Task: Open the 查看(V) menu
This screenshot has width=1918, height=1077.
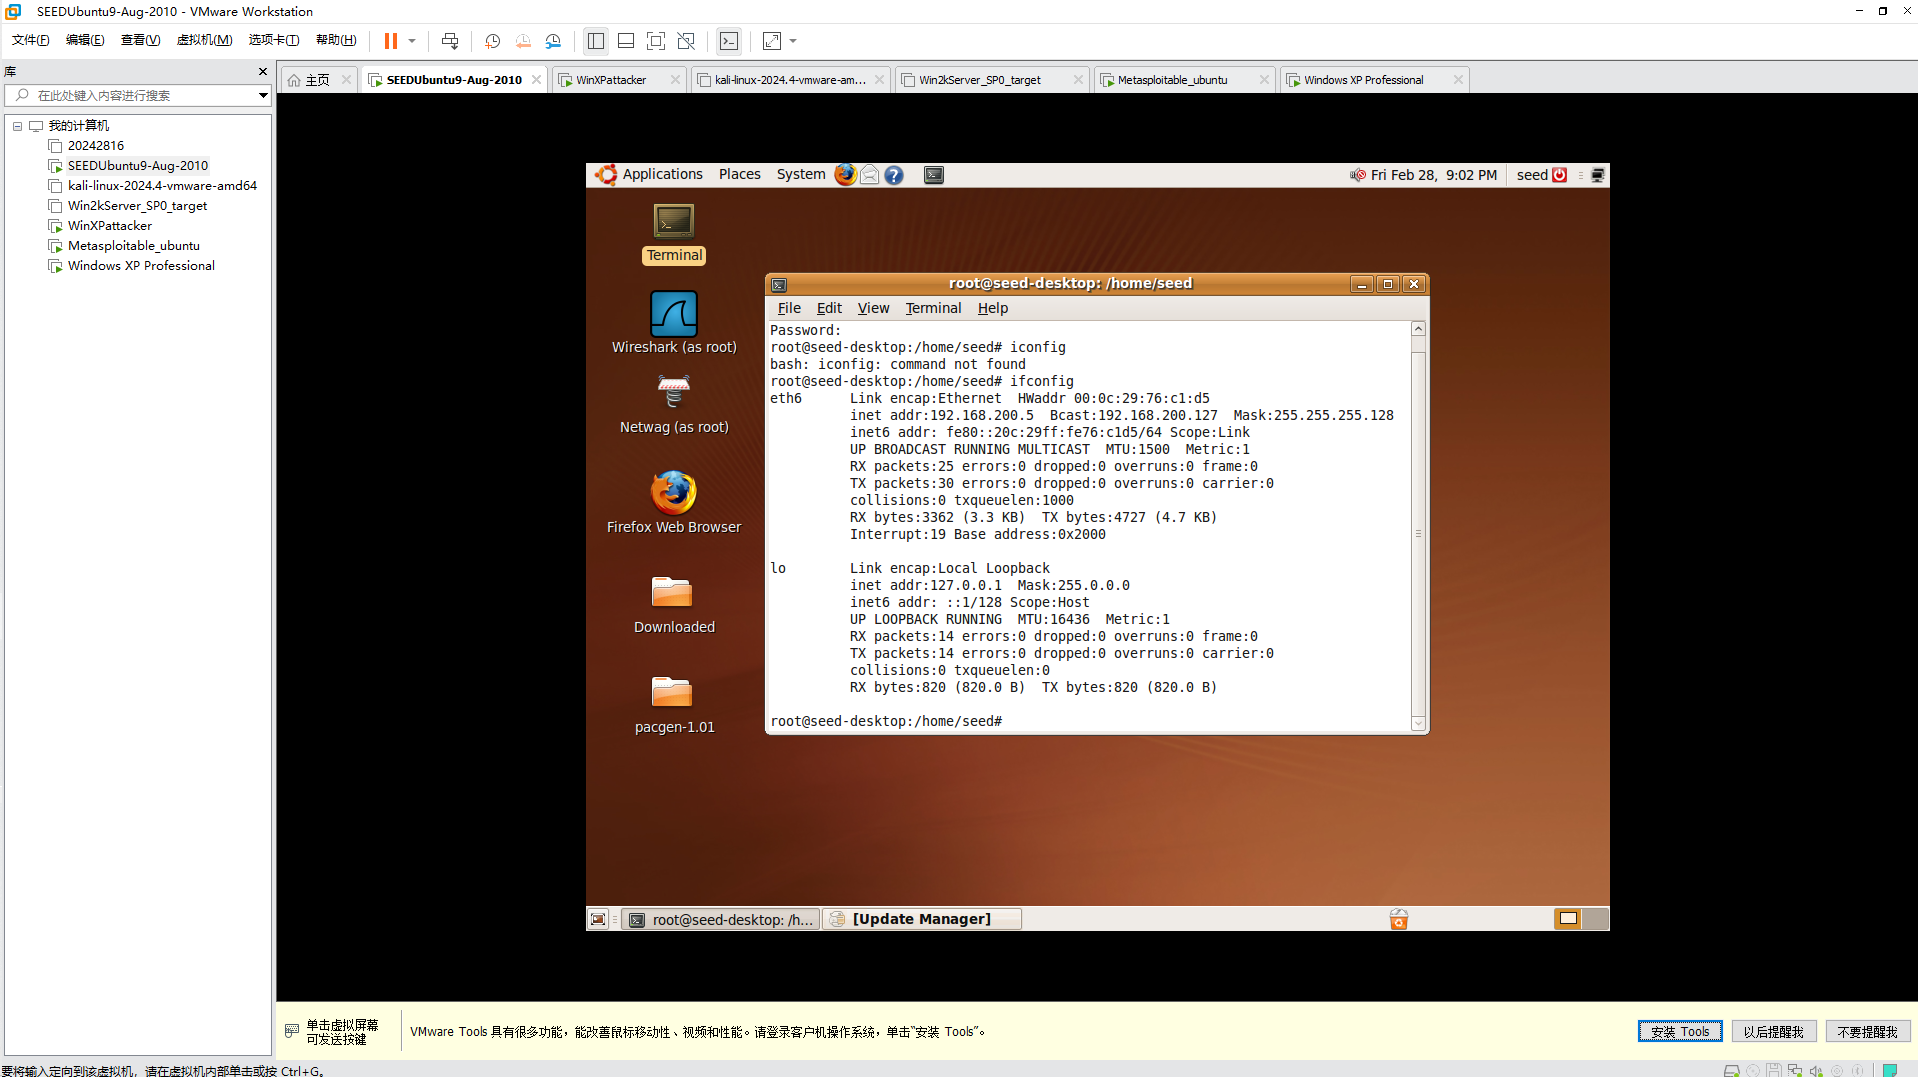Action: (140, 40)
